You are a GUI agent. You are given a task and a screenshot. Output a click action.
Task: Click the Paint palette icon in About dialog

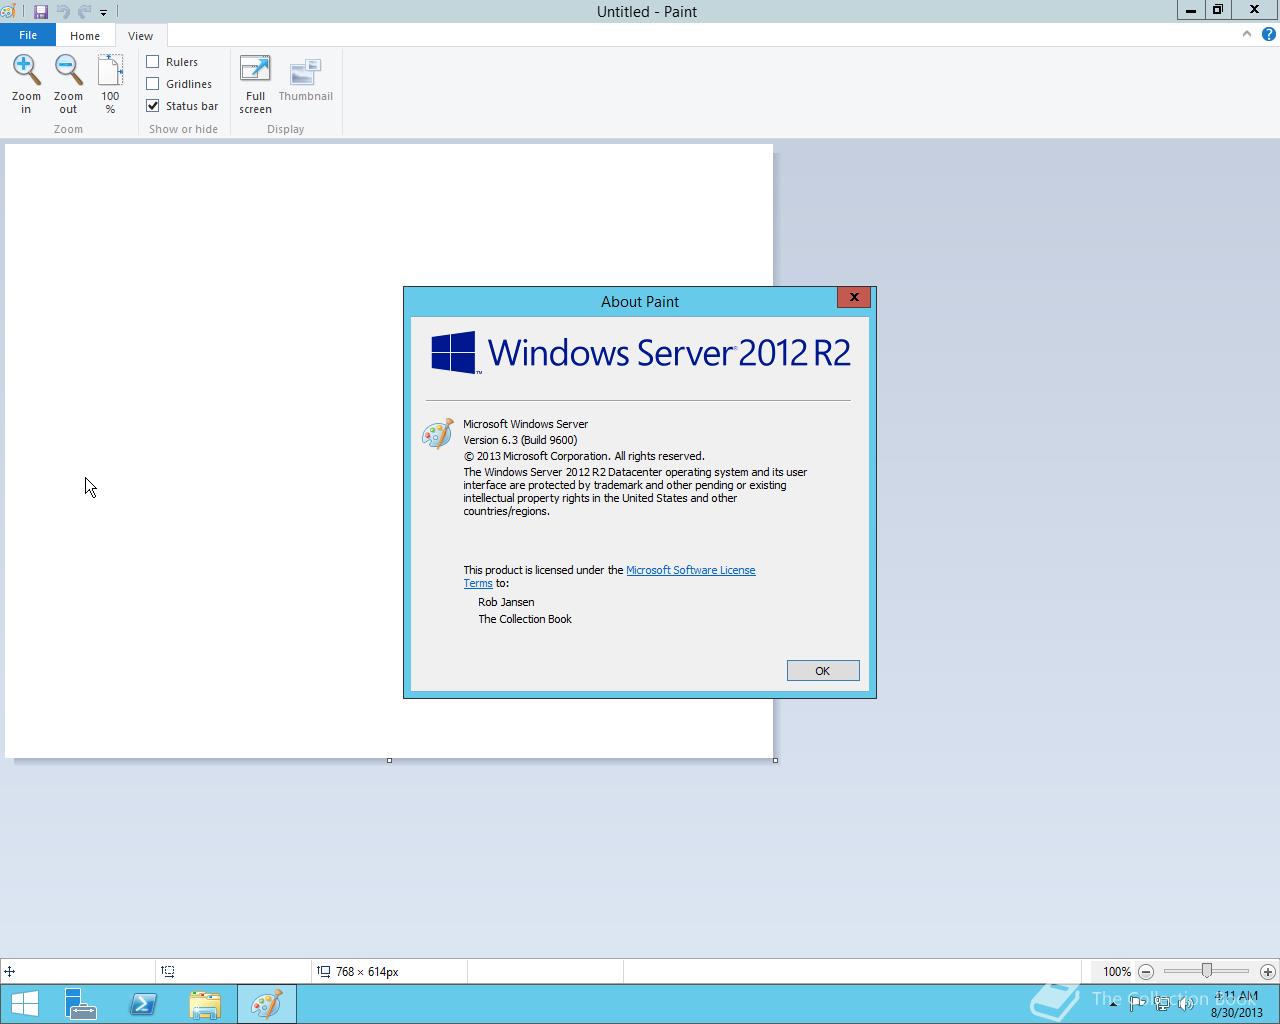[438, 434]
